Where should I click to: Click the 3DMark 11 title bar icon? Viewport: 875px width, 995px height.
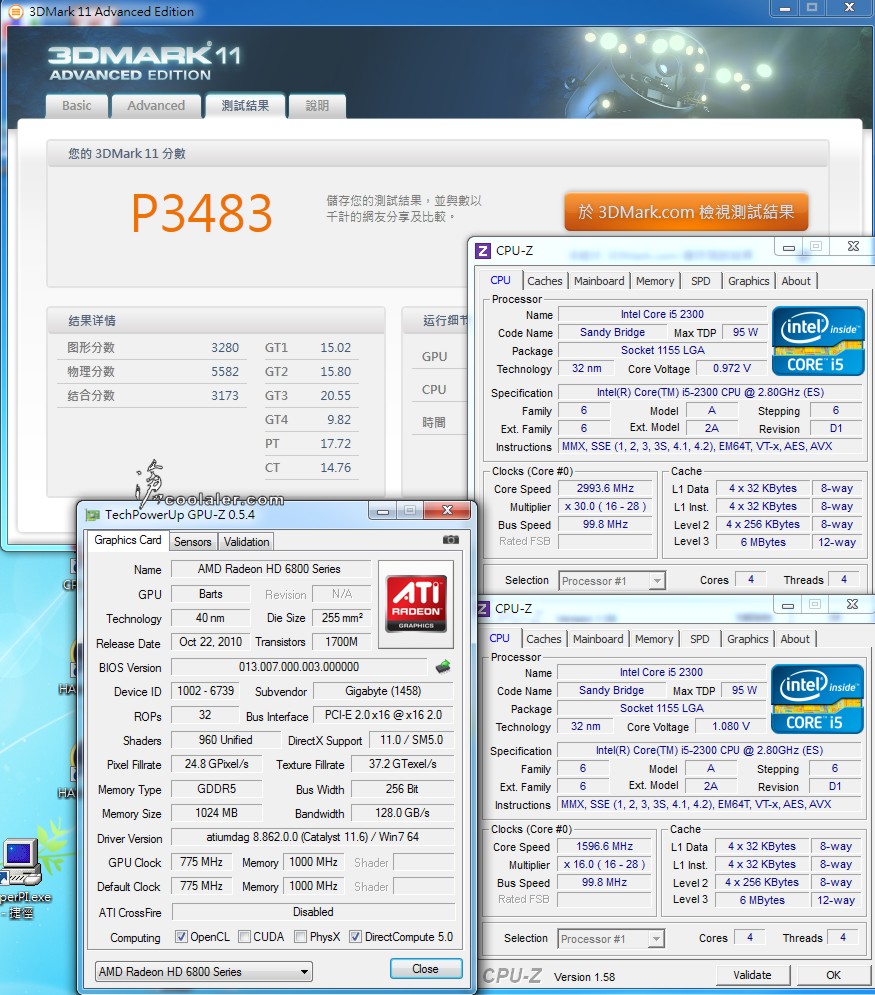16,11
